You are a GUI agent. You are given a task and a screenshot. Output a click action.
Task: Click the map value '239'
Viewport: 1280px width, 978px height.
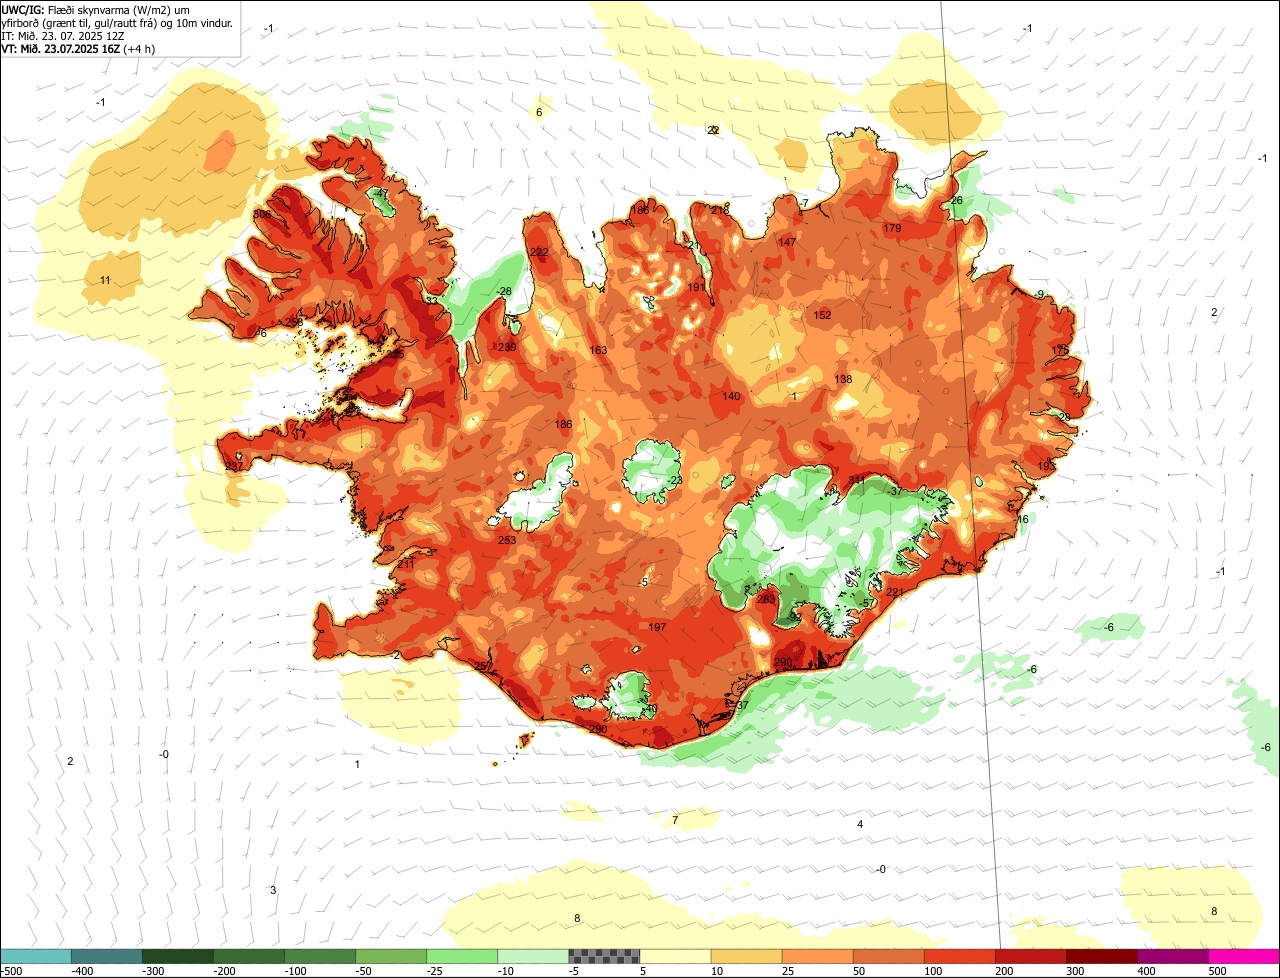[507, 347]
